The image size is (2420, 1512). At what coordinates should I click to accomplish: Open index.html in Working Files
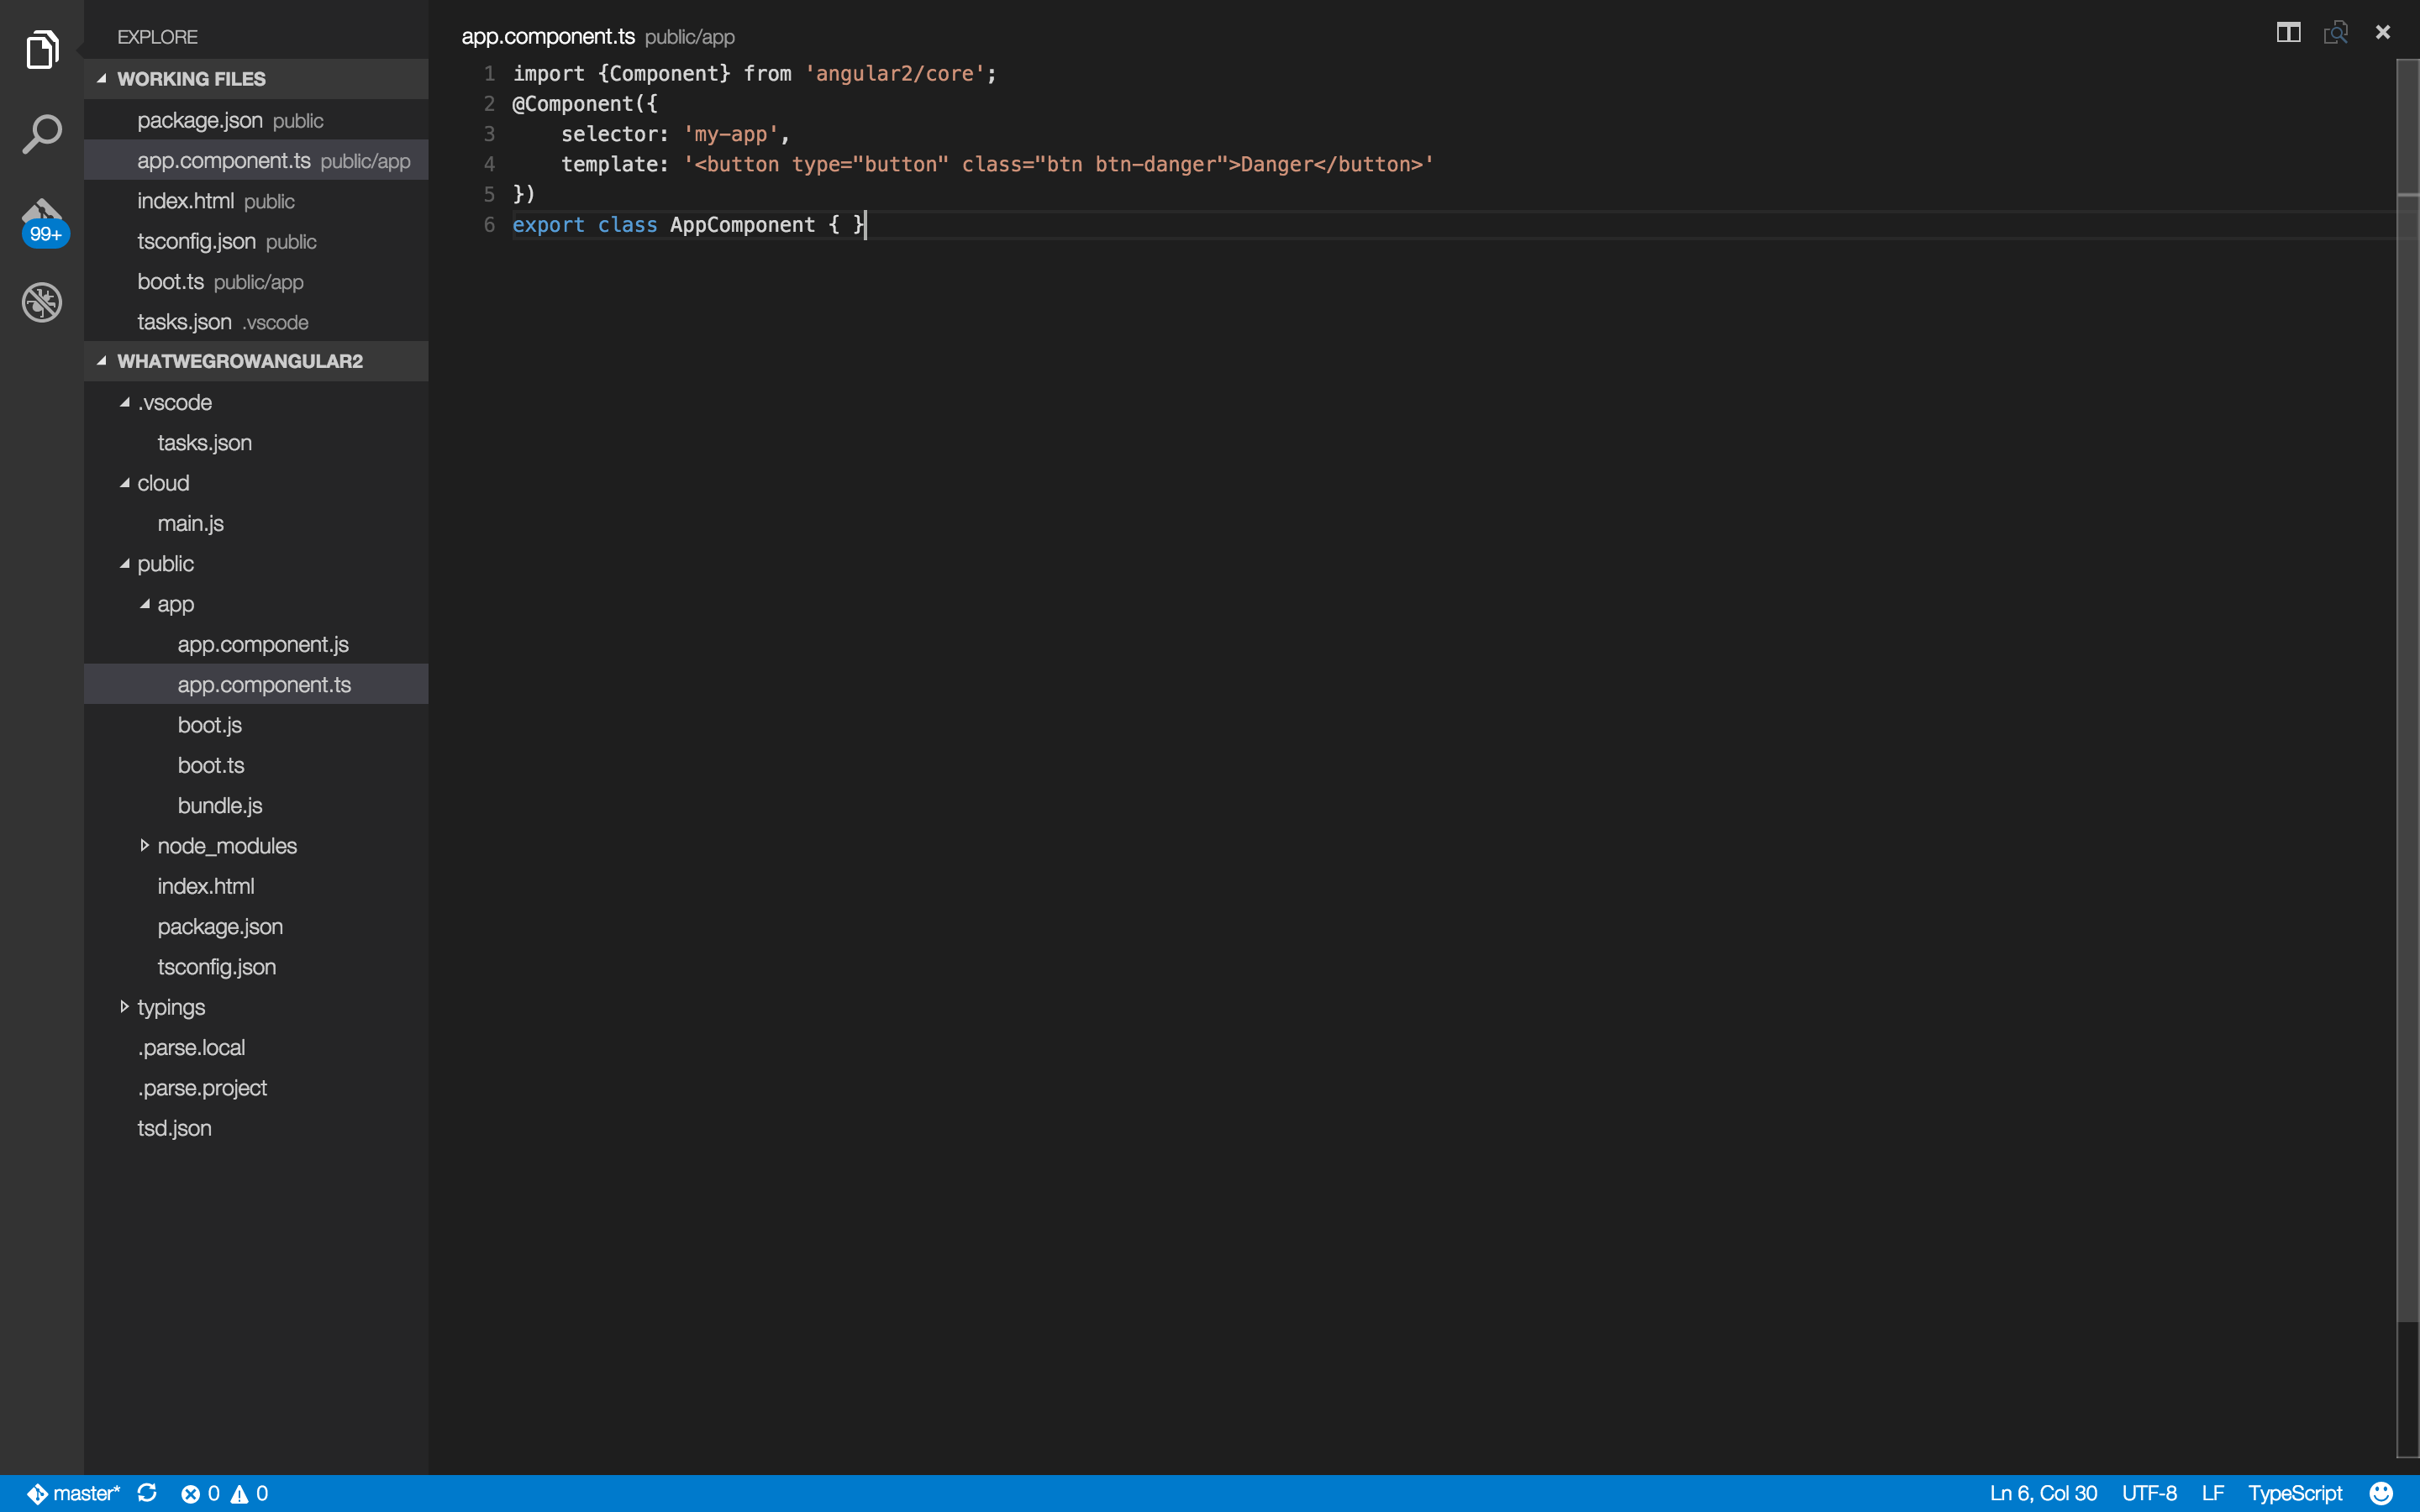[186, 201]
